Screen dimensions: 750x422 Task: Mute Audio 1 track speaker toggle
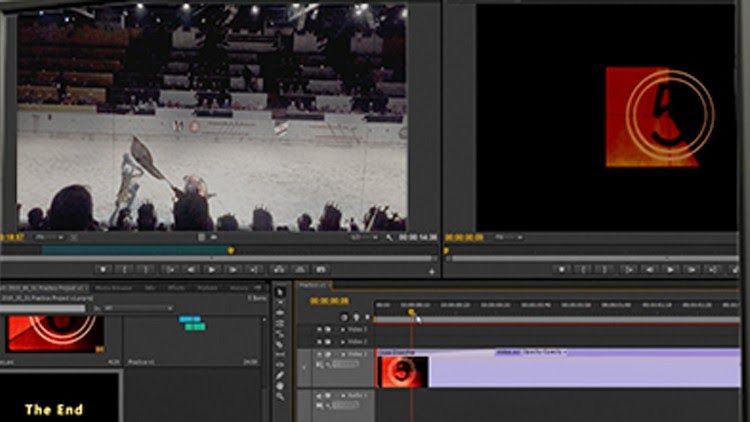pyautogui.click(x=320, y=396)
